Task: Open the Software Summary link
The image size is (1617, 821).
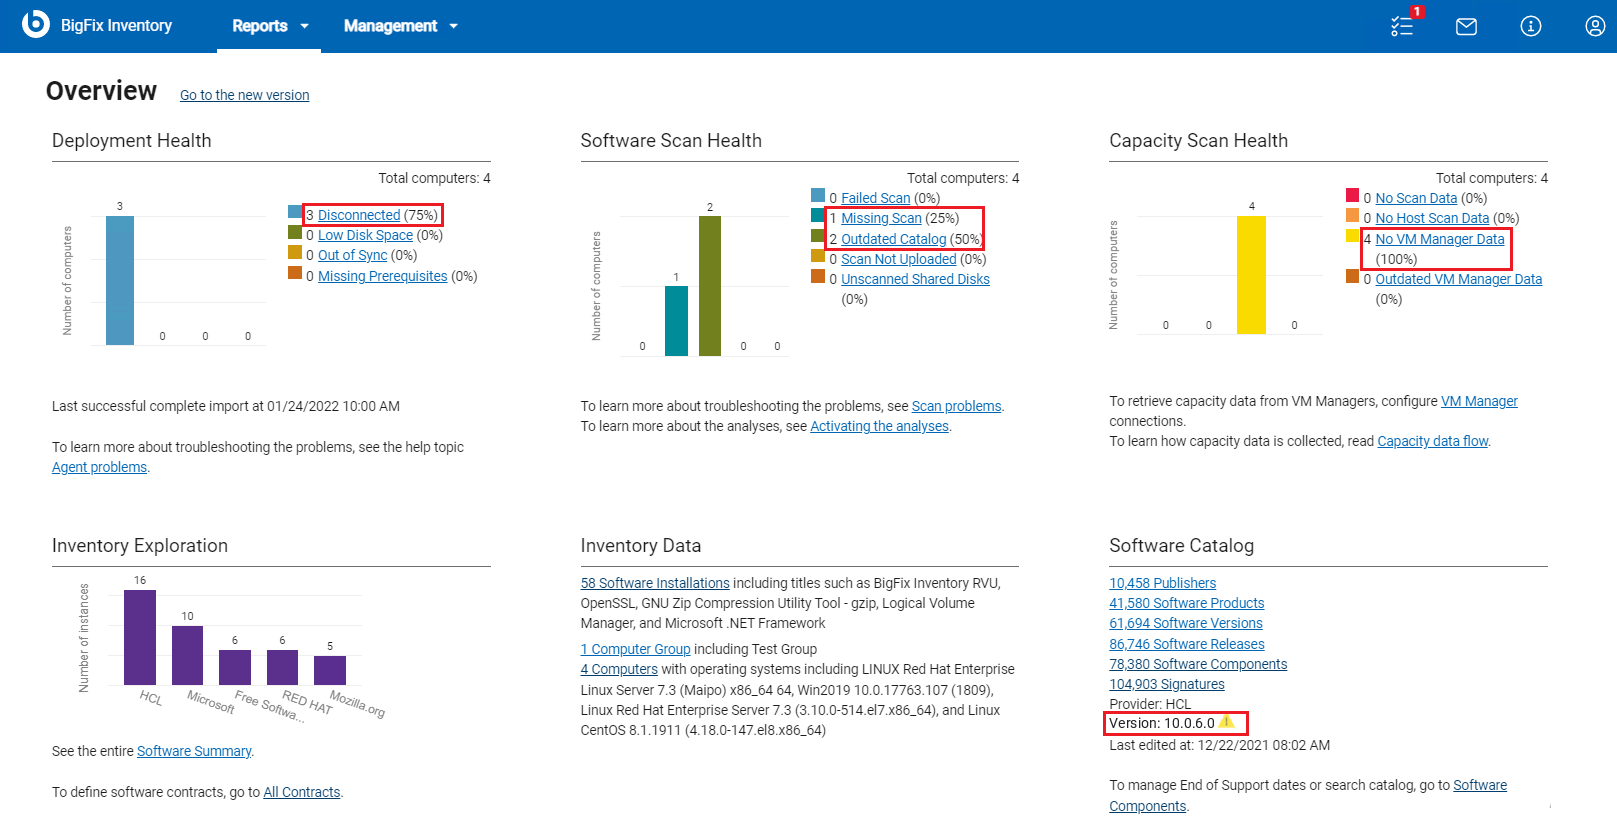Action: (x=194, y=751)
